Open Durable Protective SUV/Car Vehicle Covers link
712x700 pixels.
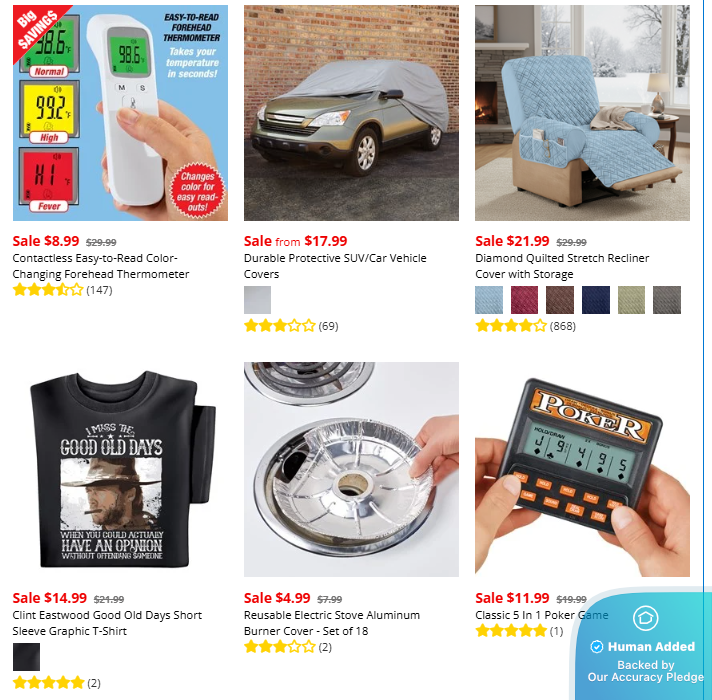(335, 266)
